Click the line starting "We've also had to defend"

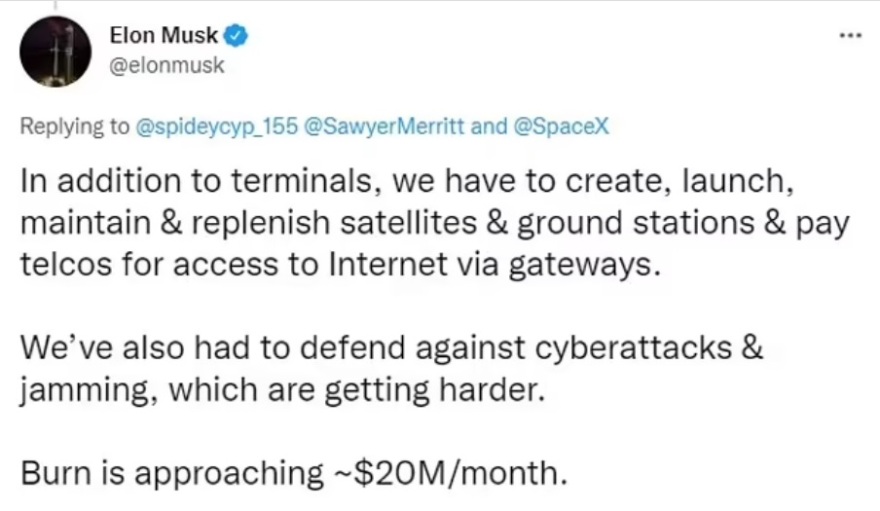(x=391, y=350)
